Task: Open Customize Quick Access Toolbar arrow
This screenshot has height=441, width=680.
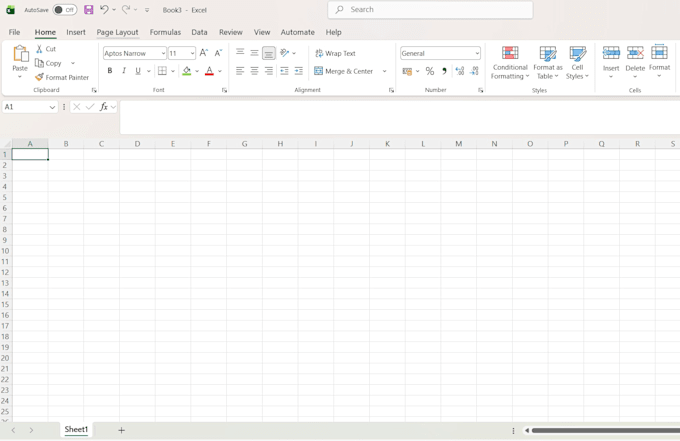Action: [x=147, y=10]
